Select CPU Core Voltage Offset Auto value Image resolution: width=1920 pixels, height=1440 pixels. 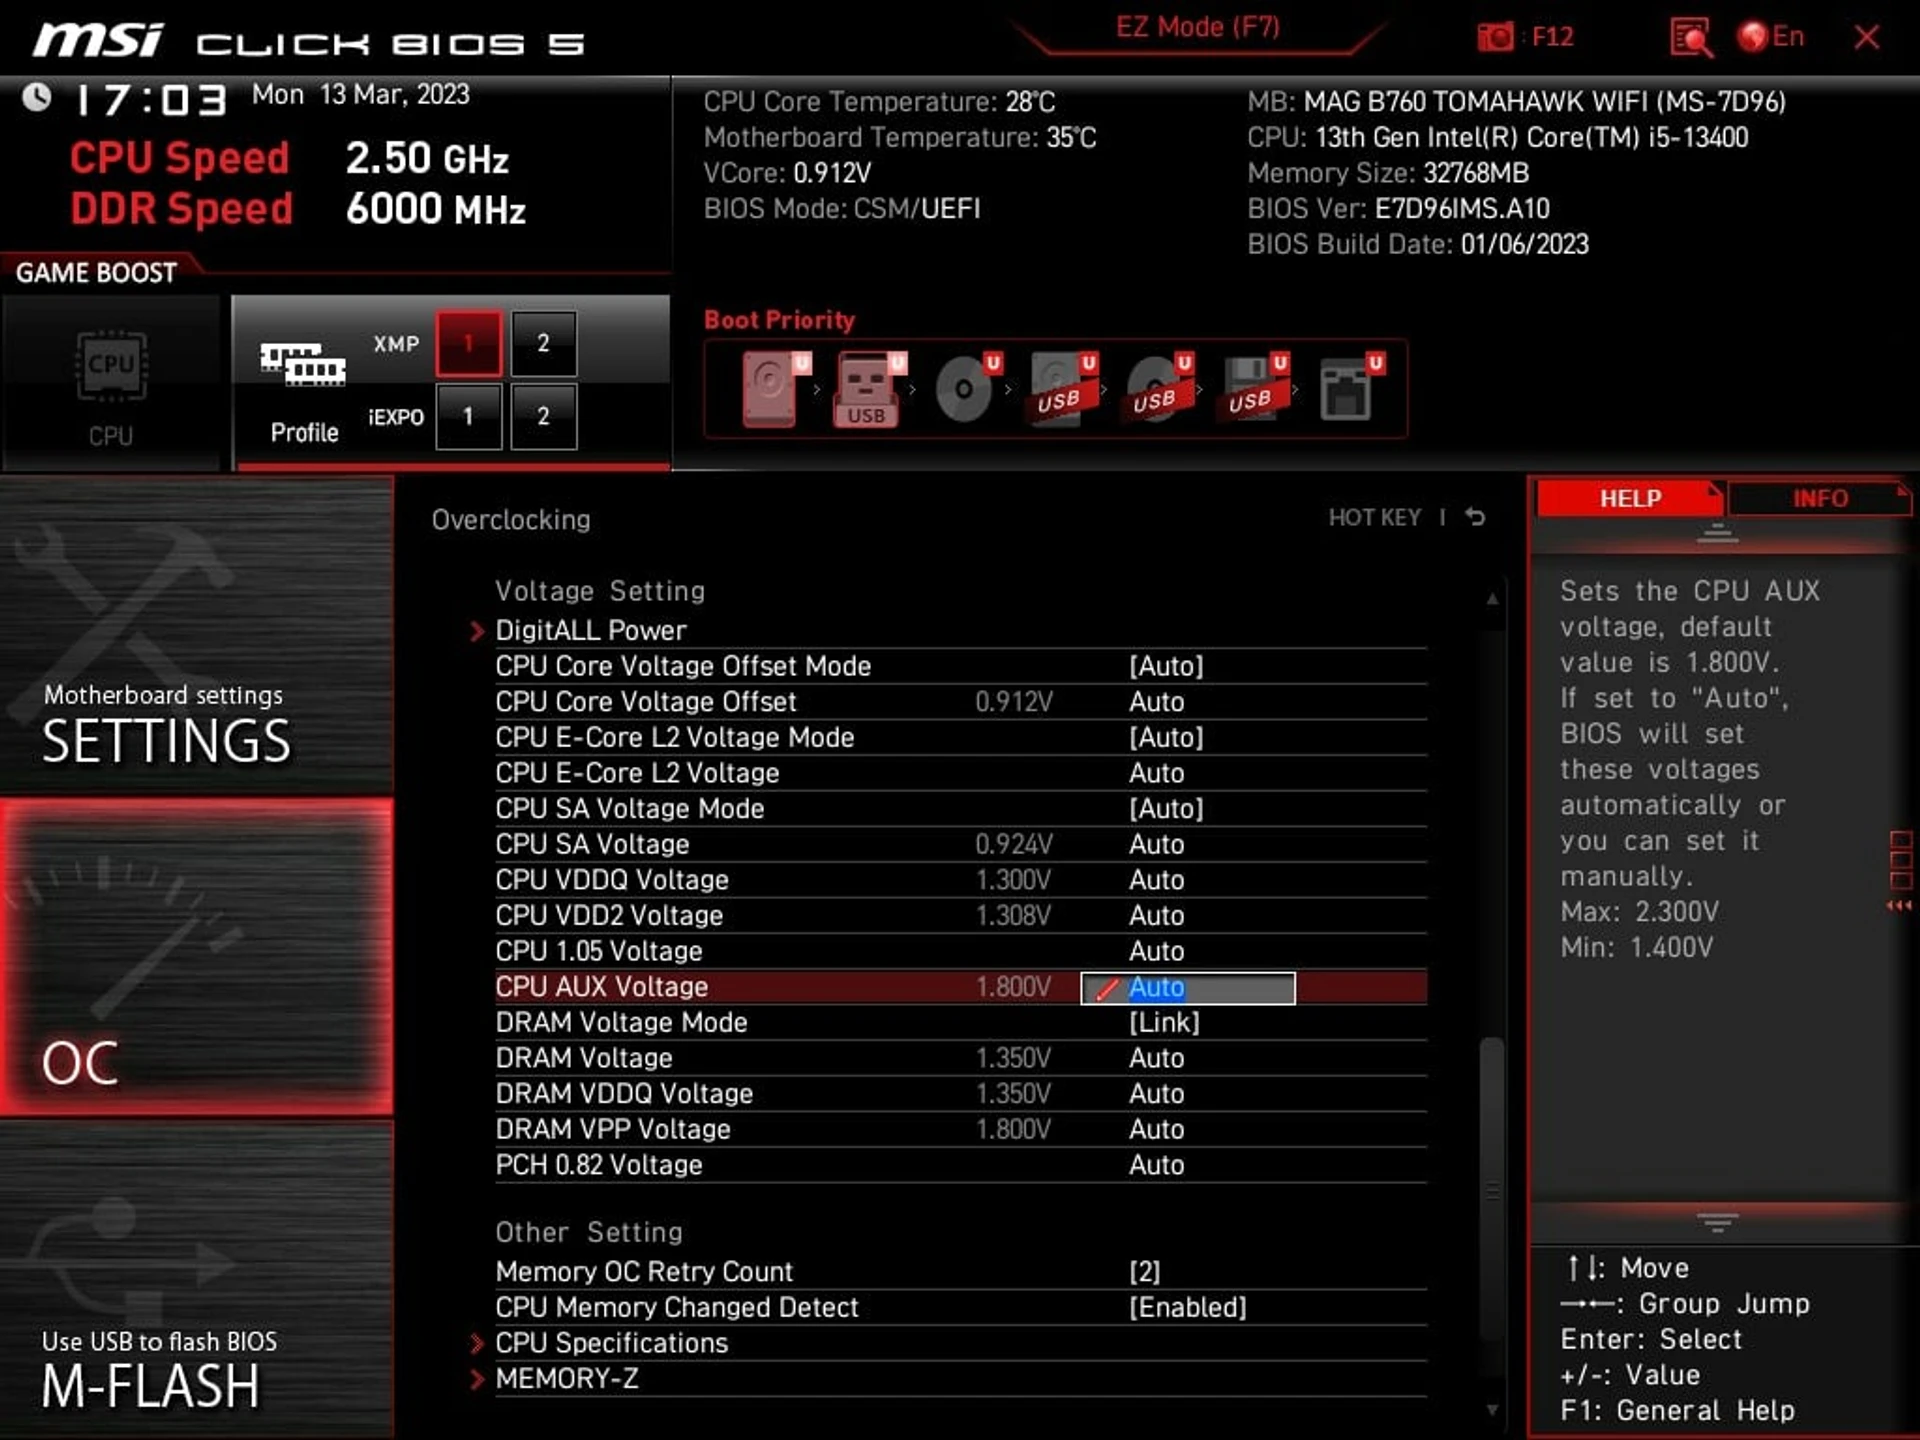tap(1157, 702)
